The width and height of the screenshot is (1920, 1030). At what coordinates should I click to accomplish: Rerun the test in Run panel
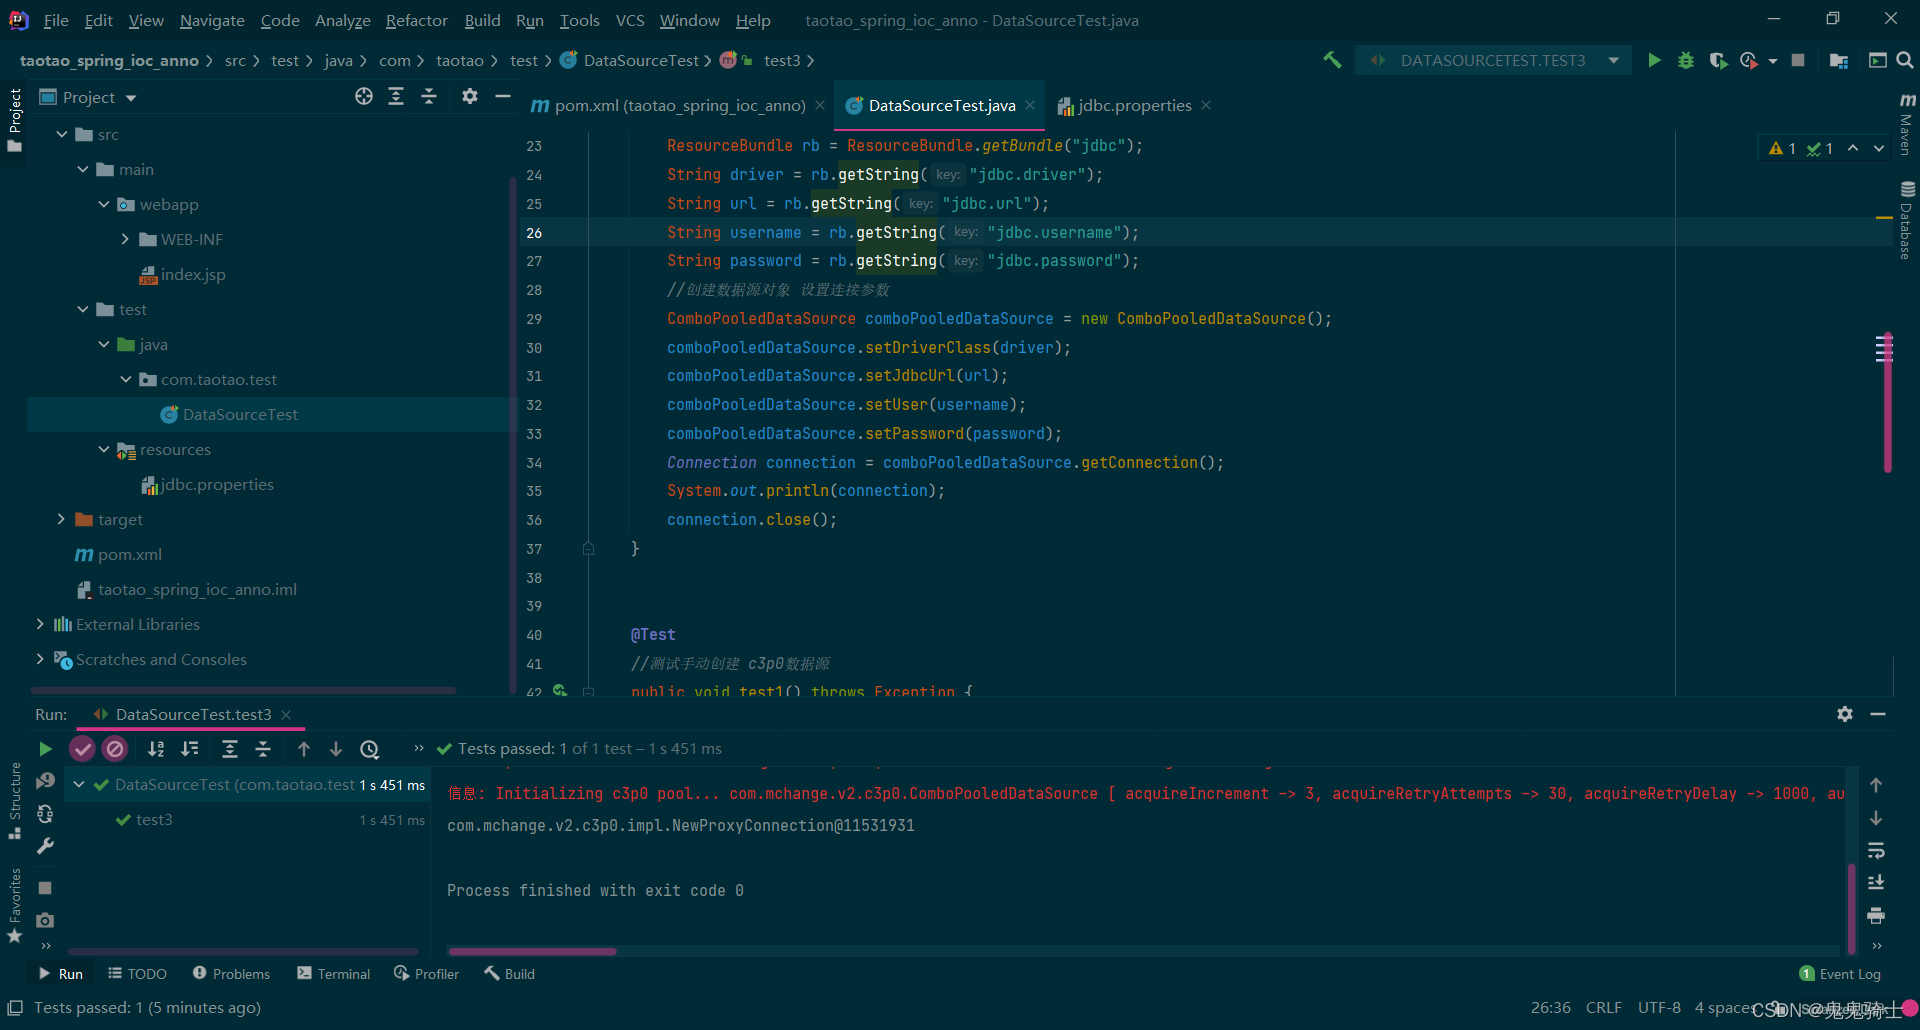tap(45, 749)
